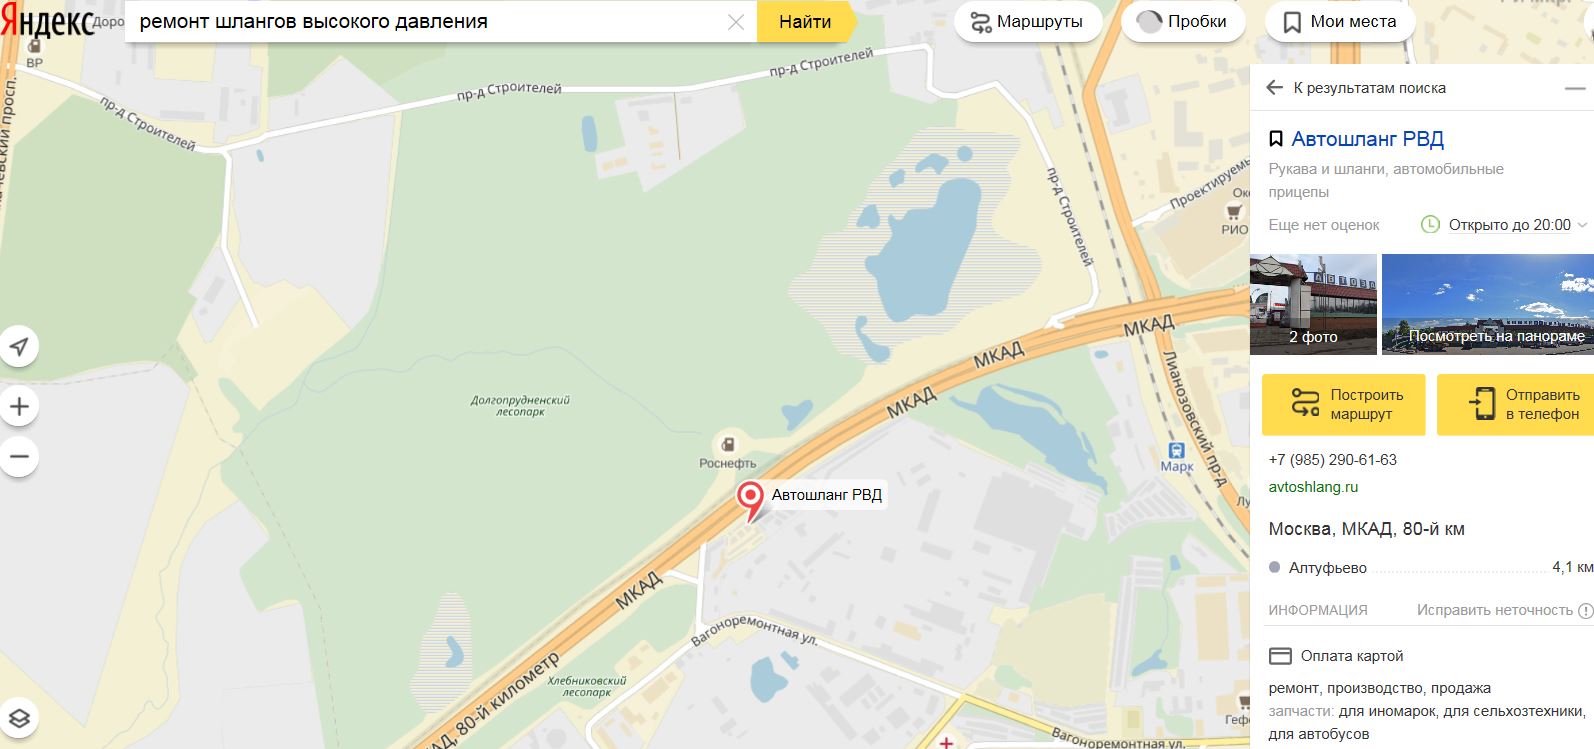Click the bookmark icon beside Автошланг РВД
The image size is (1594, 749).
[x=1276, y=139]
